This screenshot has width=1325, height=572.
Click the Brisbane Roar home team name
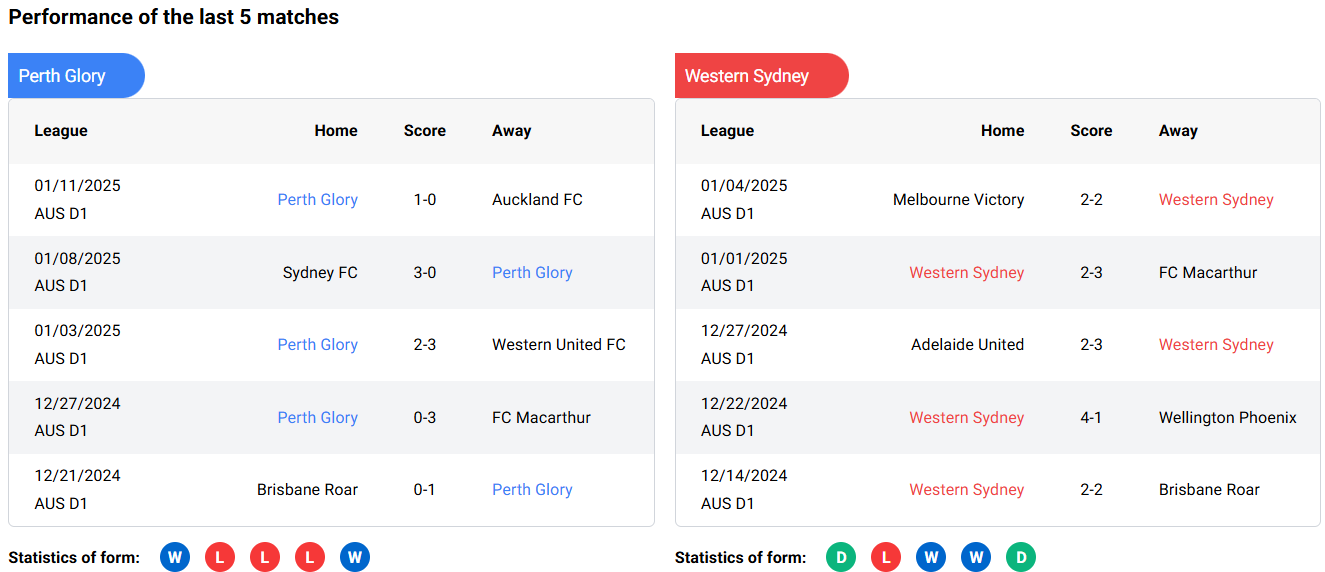(307, 490)
